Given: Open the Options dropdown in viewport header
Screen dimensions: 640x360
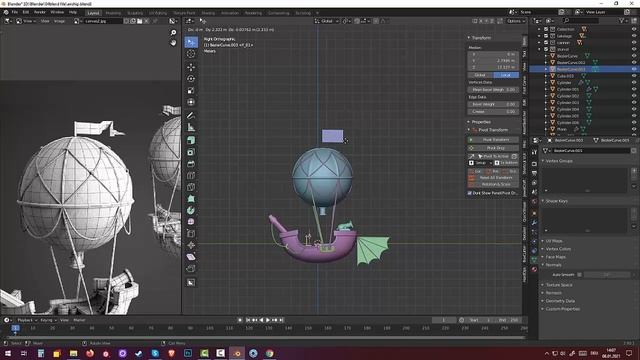Looking at the screenshot, I should (x=516, y=21).
